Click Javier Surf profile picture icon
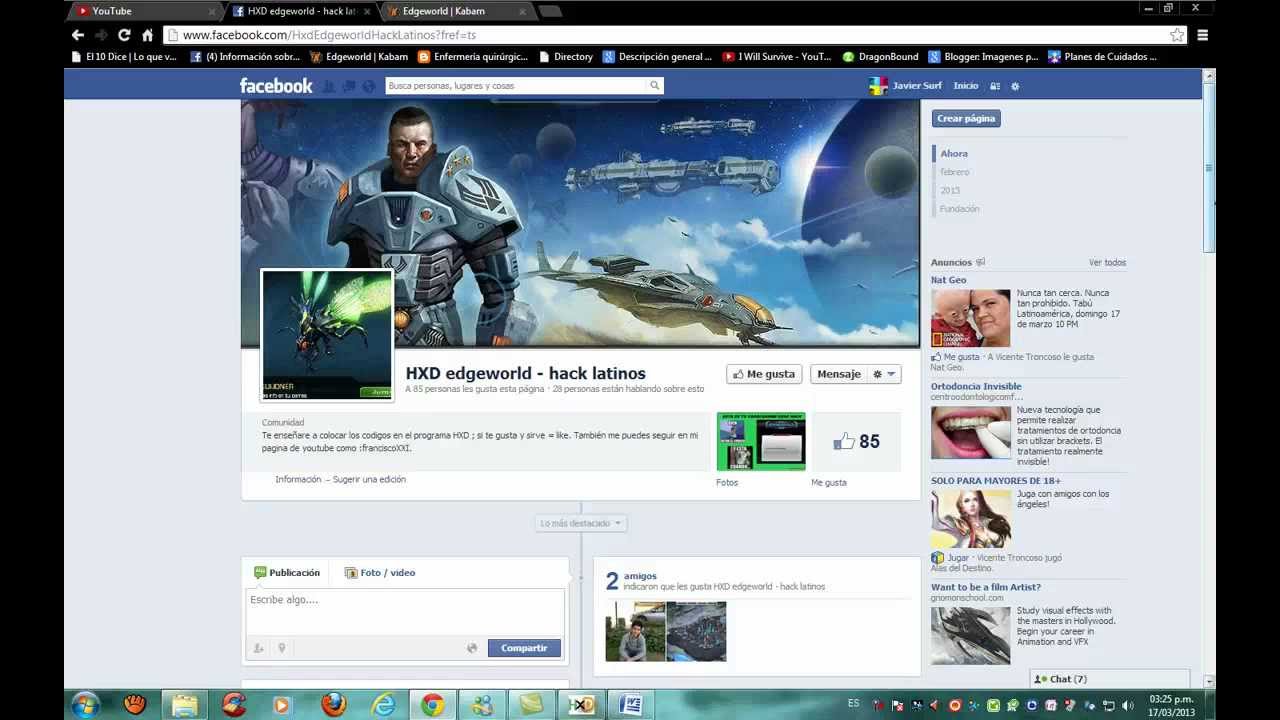Viewport: 1280px width, 720px height. [878, 86]
